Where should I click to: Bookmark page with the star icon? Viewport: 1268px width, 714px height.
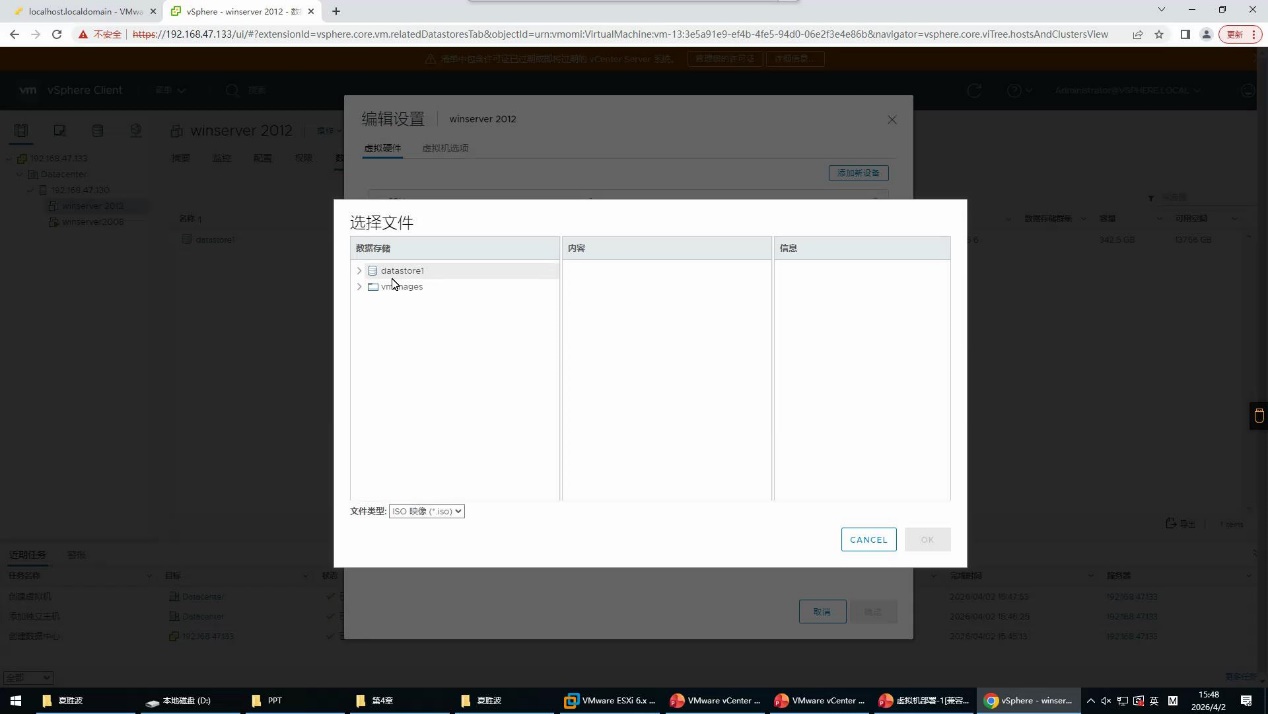click(1159, 34)
